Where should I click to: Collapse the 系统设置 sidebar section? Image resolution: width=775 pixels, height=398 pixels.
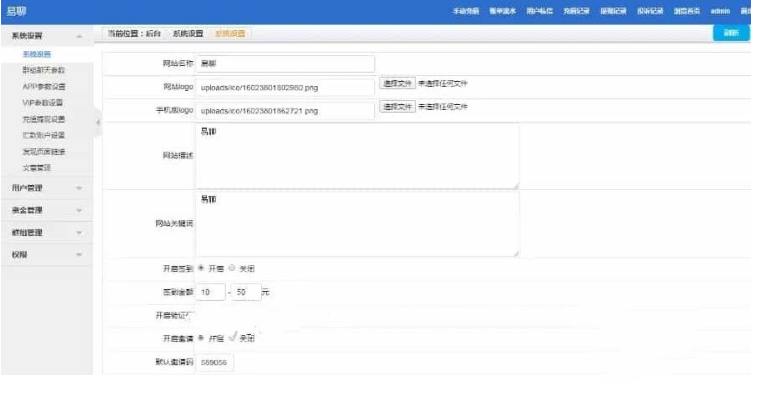(47, 36)
